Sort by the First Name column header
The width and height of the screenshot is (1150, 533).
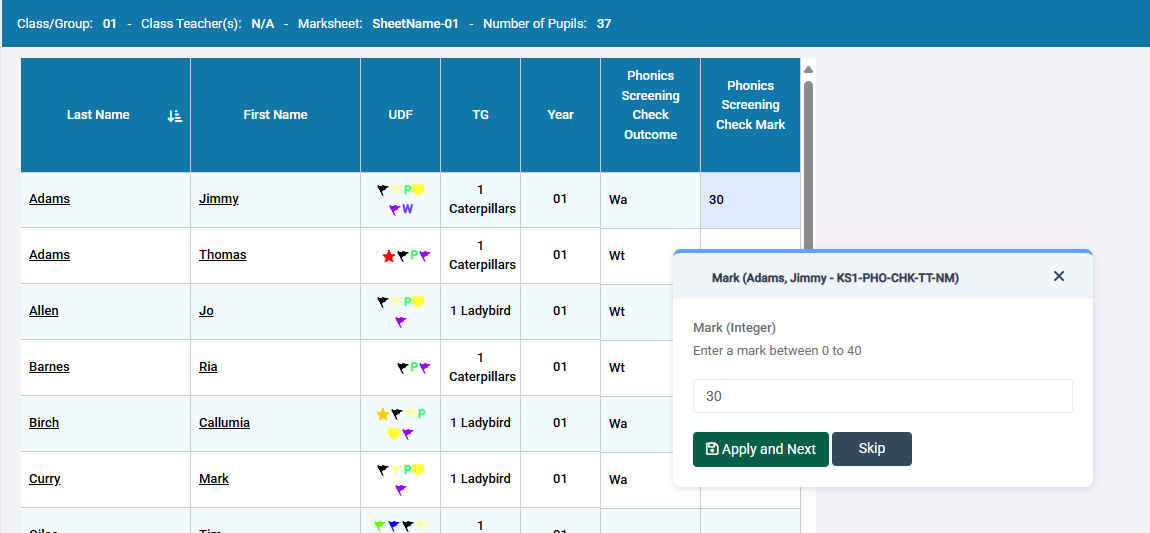(275, 115)
